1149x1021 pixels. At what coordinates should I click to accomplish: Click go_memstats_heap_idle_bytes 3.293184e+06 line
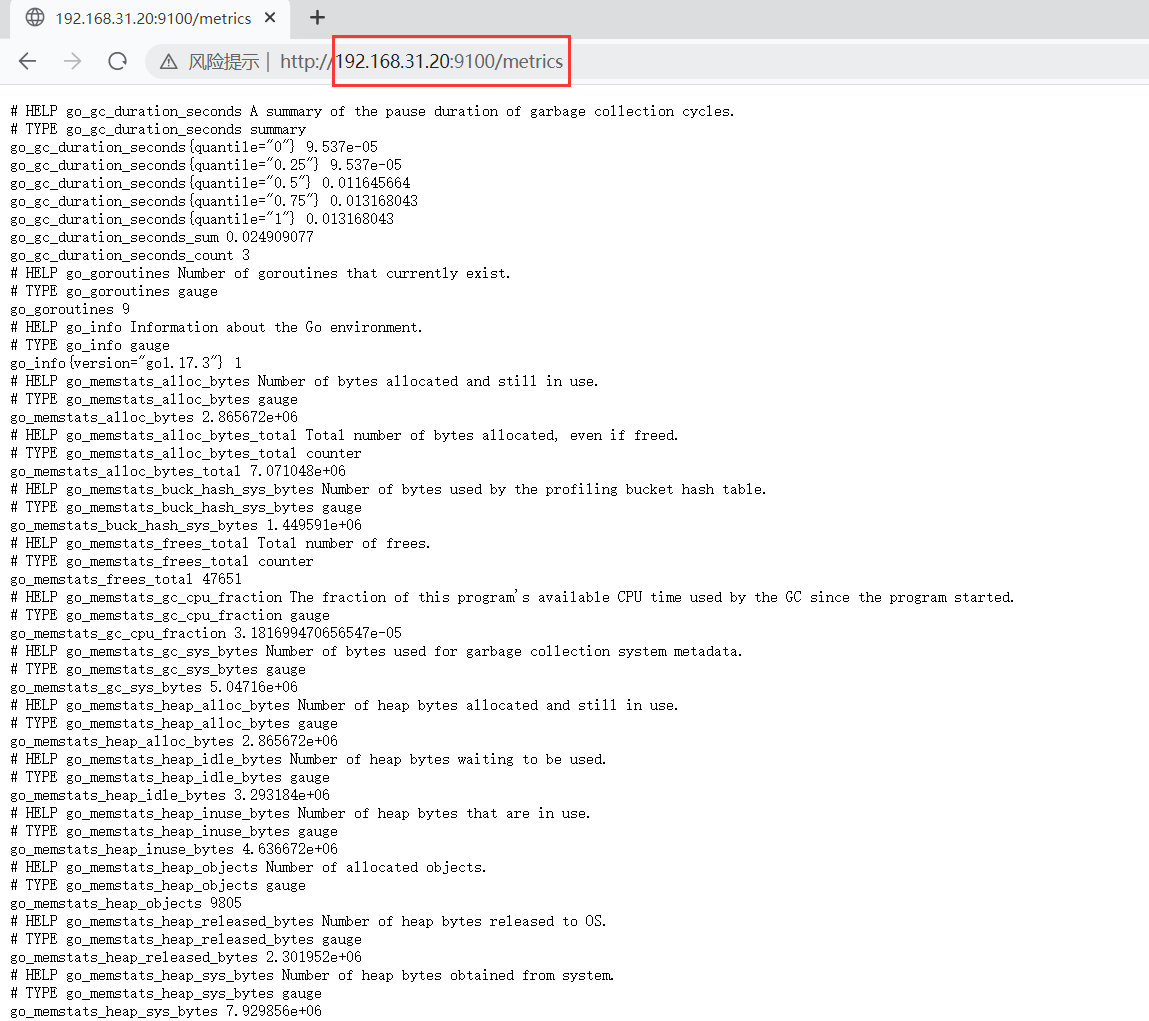(170, 795)
